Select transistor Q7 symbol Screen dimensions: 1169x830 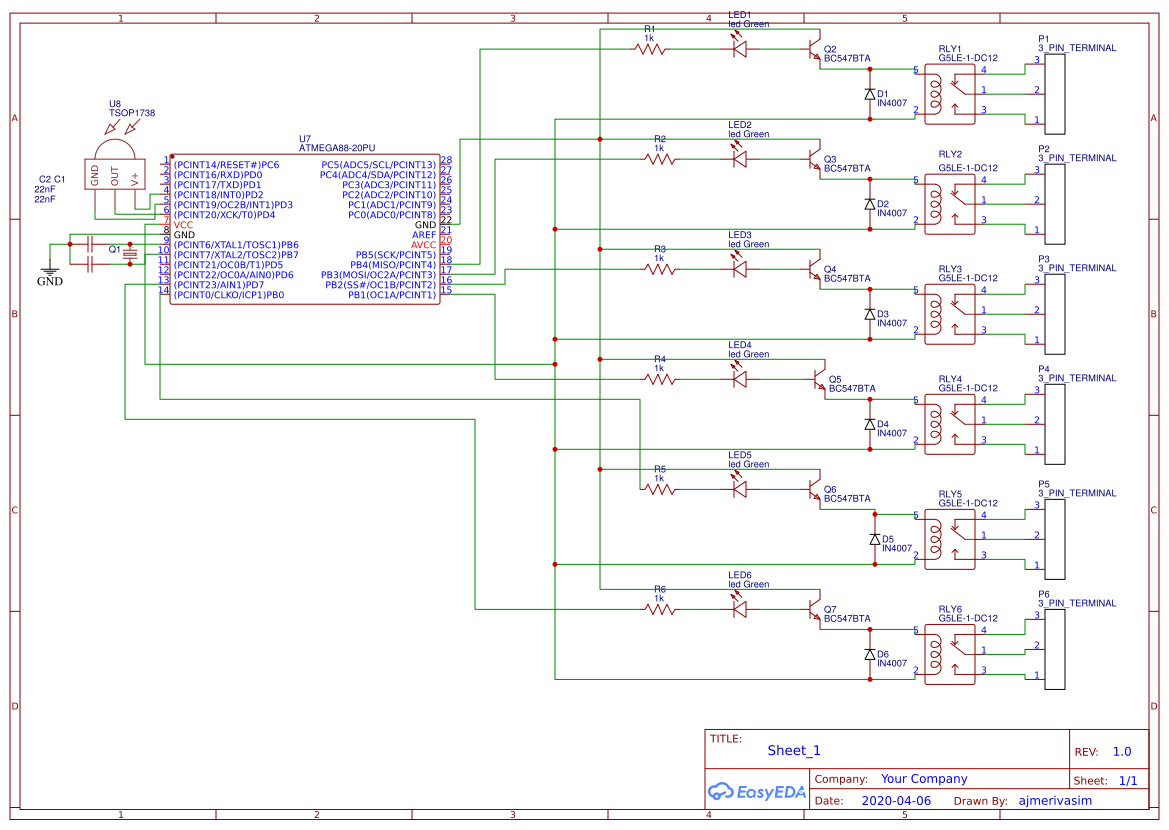pos(814,609)
